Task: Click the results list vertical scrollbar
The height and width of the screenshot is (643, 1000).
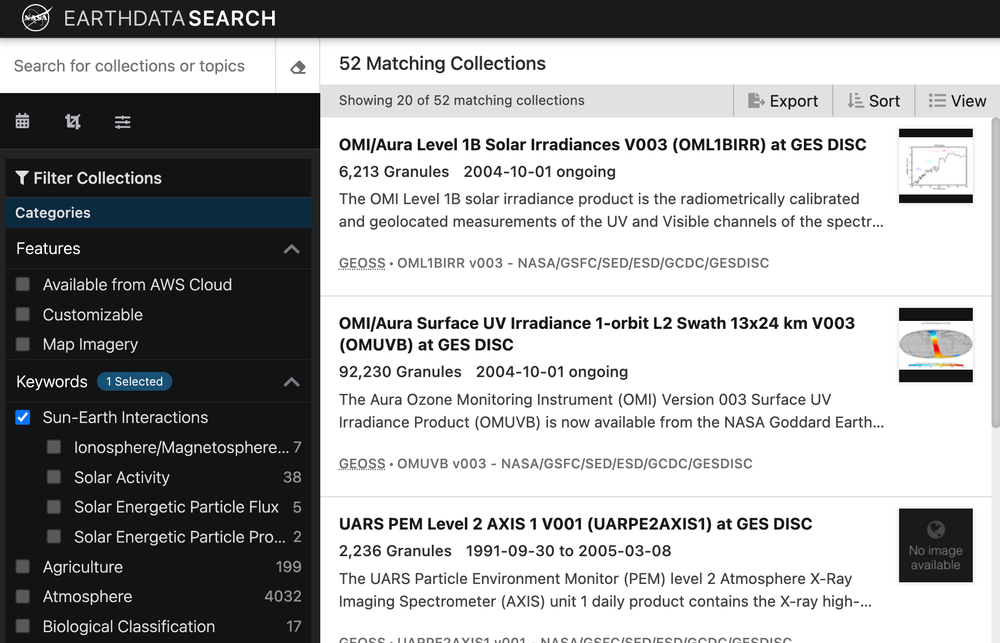Action: (x=996, y=271)
